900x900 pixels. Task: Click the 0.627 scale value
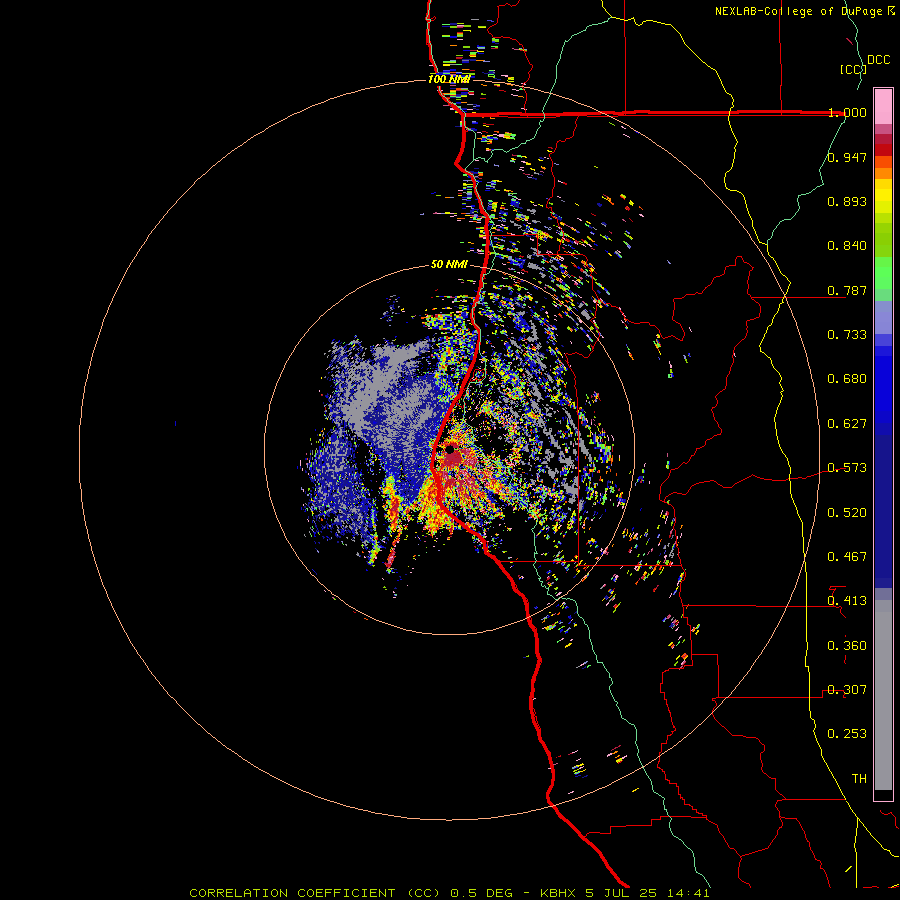click(x=847, y=424)
